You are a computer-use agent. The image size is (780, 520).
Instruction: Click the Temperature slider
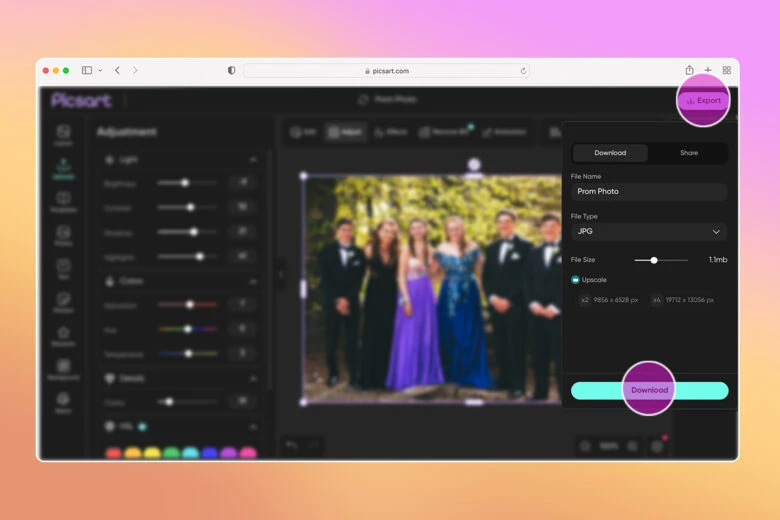(x=187, y=353)
